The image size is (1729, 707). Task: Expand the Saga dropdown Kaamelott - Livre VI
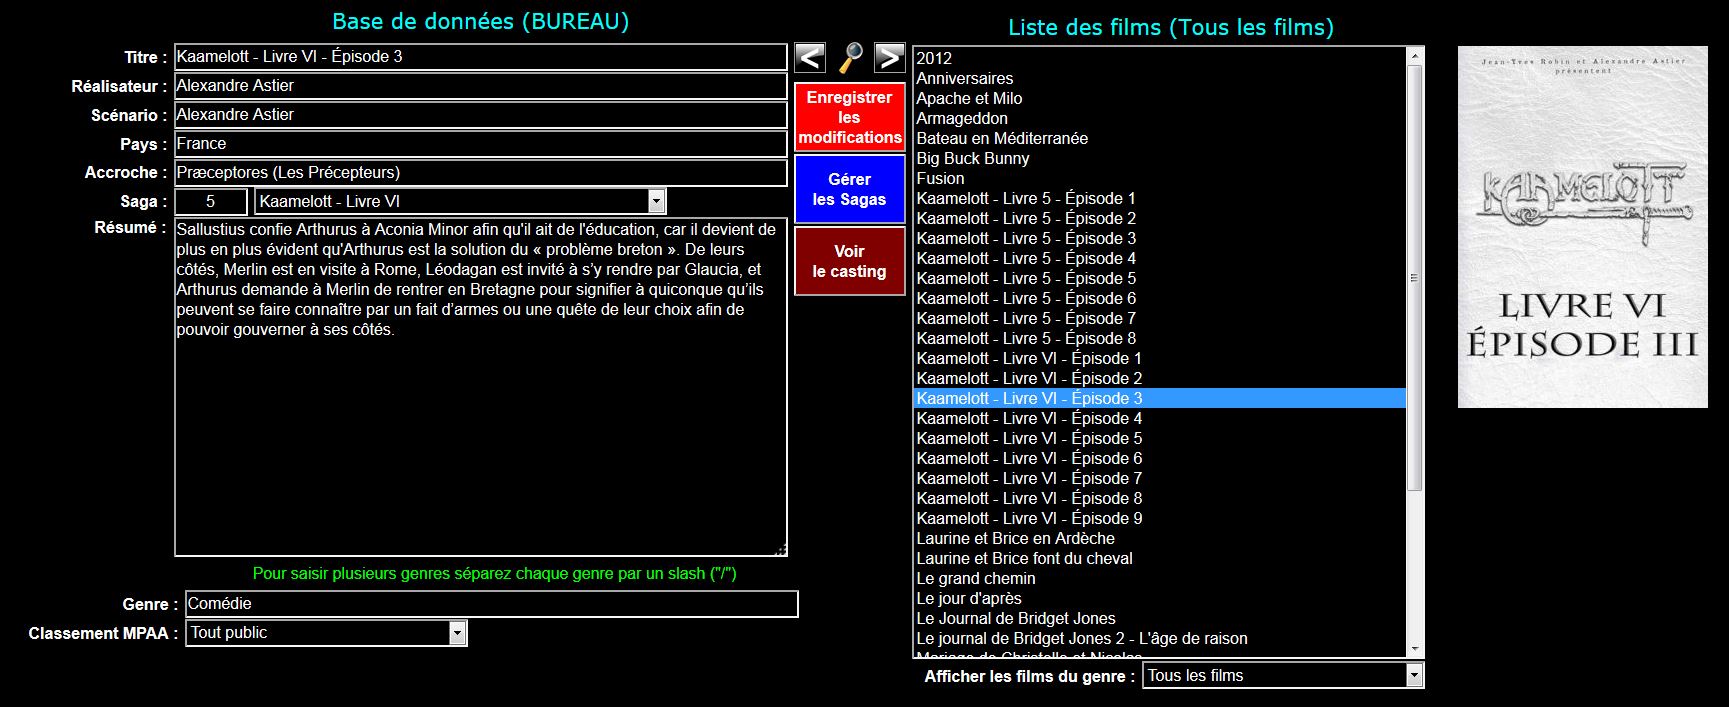(460, 201)
